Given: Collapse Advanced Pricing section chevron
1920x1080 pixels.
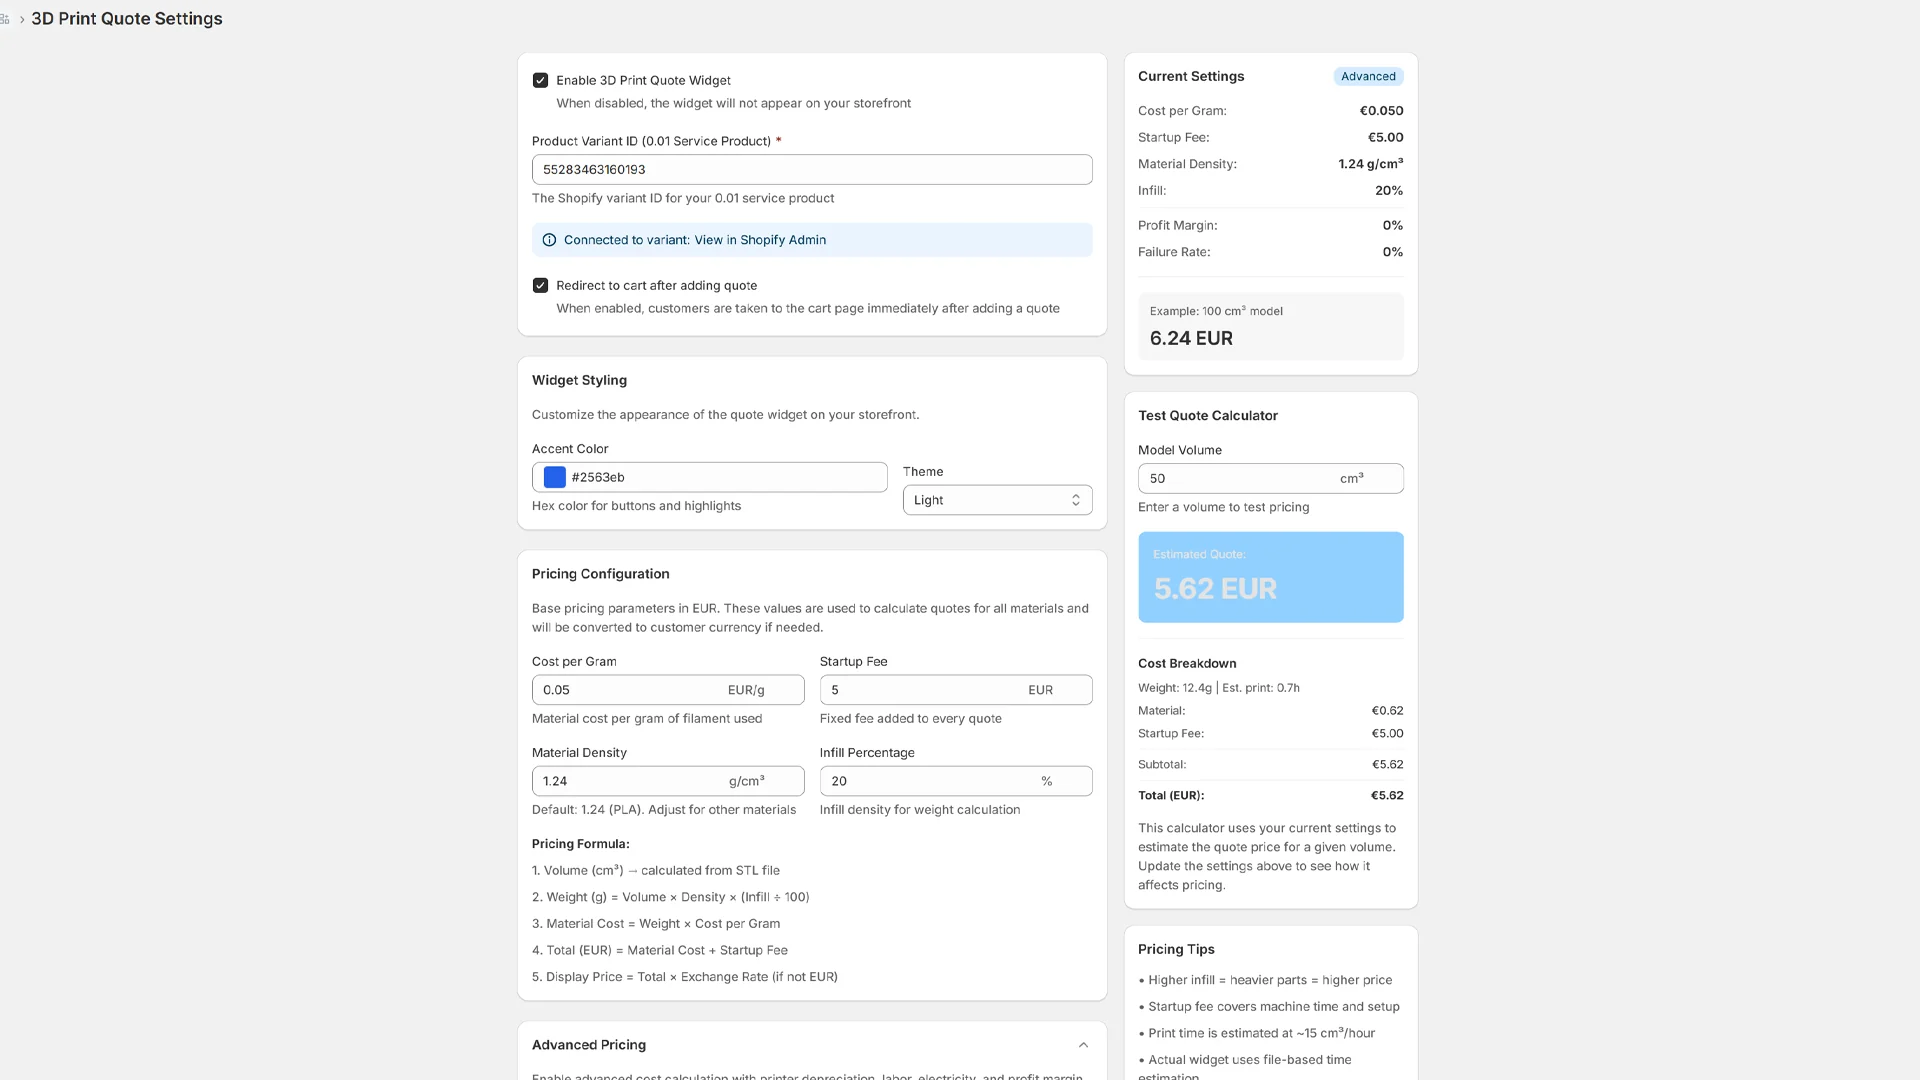Looking at the screenshot, I should pyautogui.click(x=1083, y=1045).
